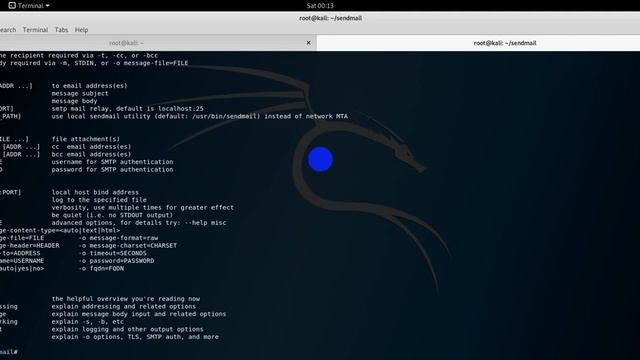
Task: Click 'username for SMTP authentication'
Action: point(112,162)
